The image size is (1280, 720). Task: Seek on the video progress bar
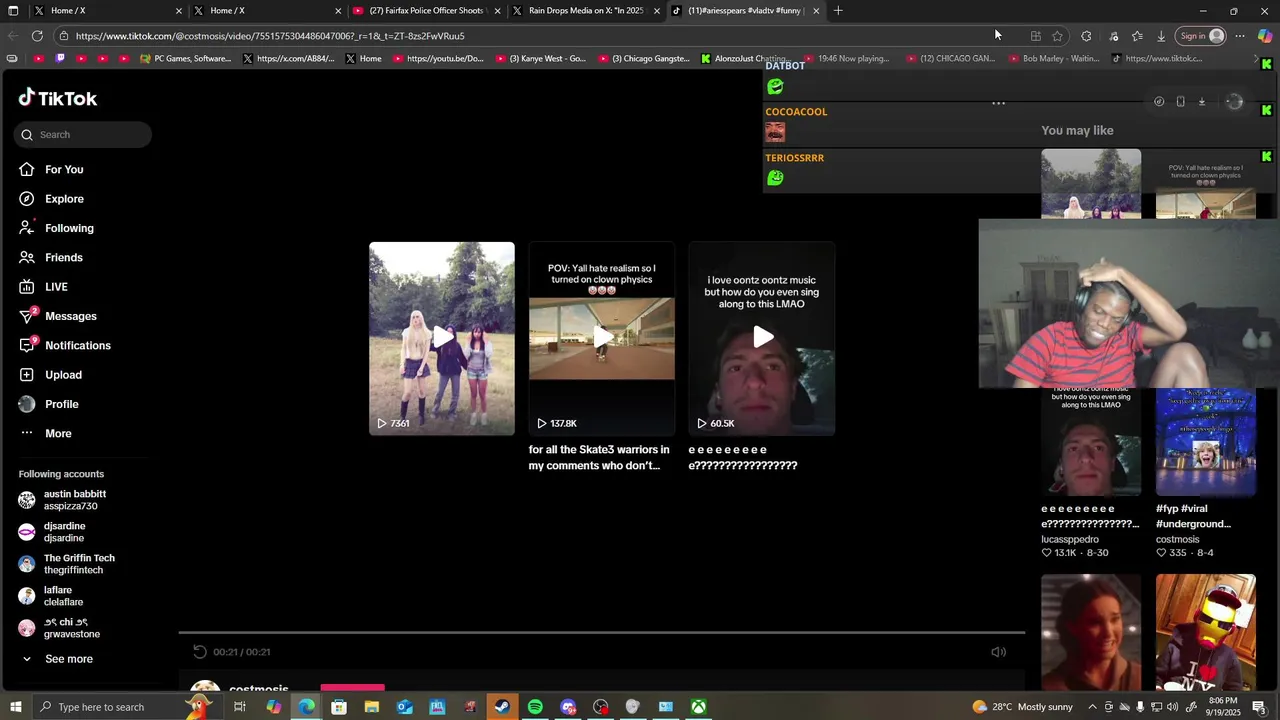[602, 633]
